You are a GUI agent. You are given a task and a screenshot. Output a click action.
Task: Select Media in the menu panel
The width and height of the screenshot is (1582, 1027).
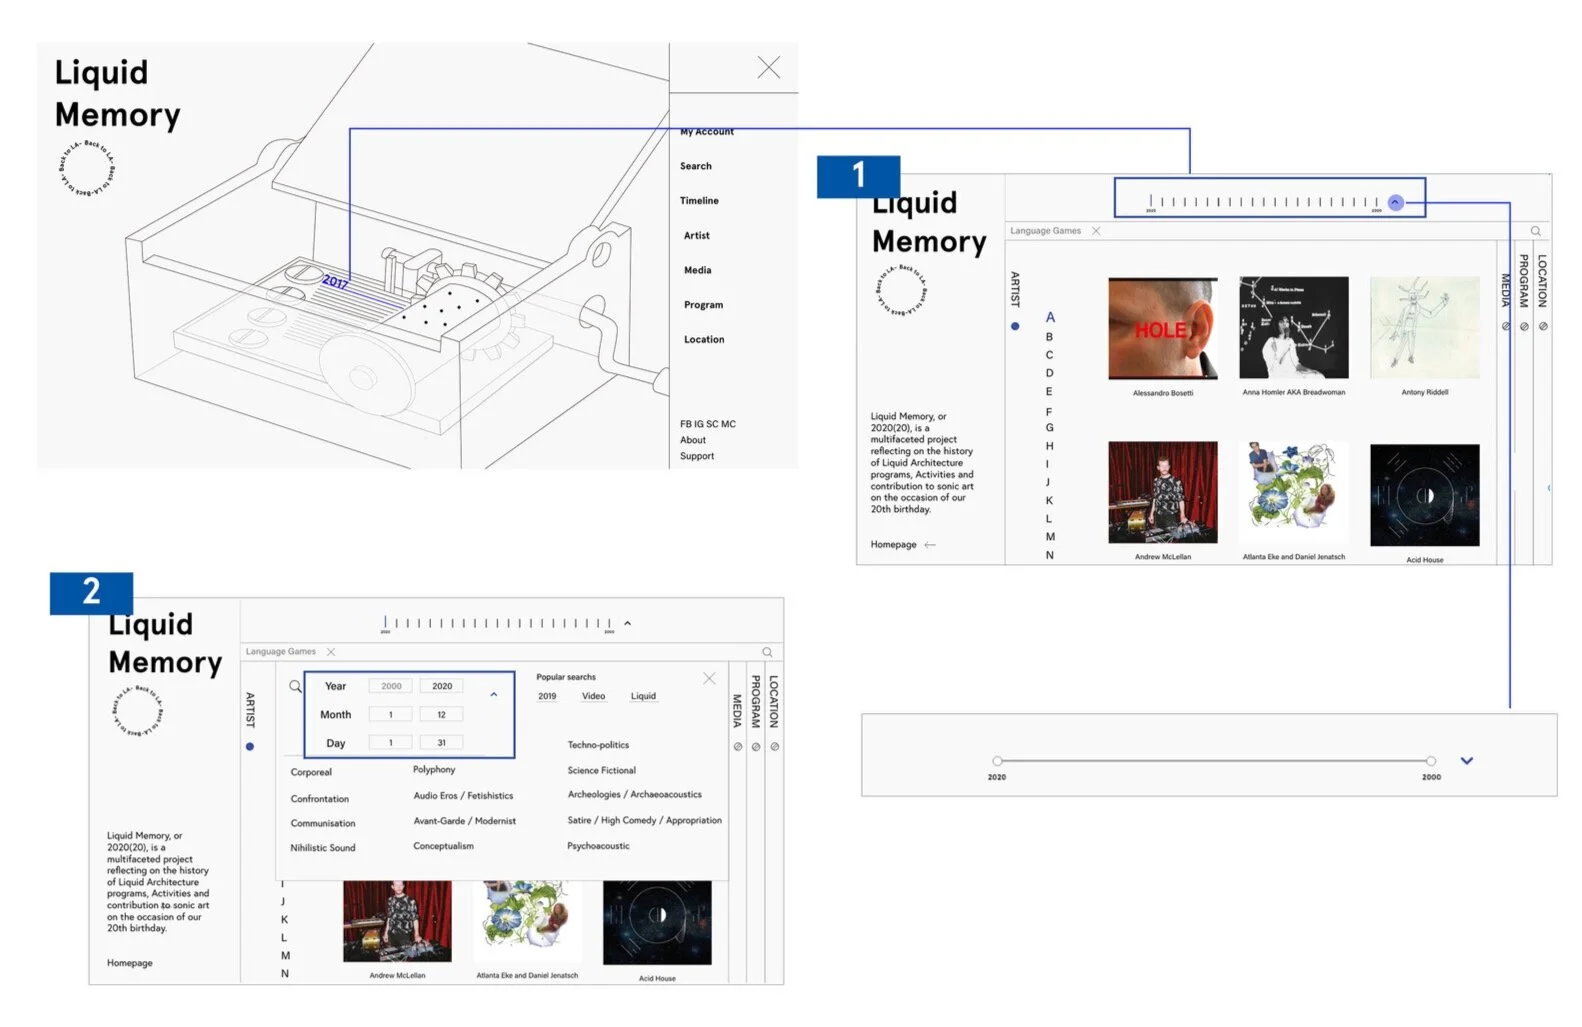(698, 270)
